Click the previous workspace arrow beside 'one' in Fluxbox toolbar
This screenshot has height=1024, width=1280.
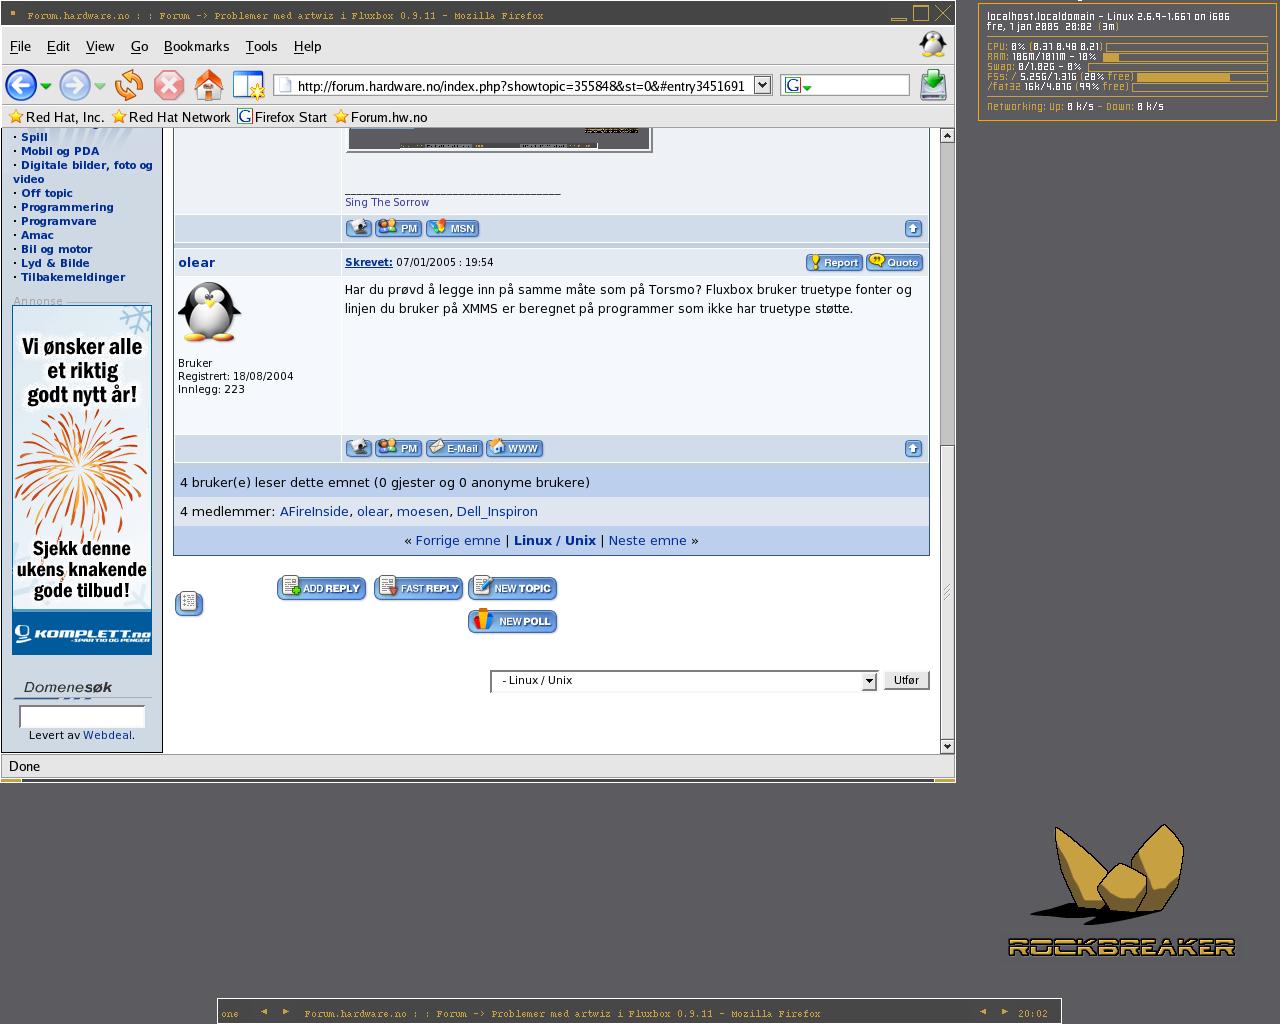point(264,1012)
